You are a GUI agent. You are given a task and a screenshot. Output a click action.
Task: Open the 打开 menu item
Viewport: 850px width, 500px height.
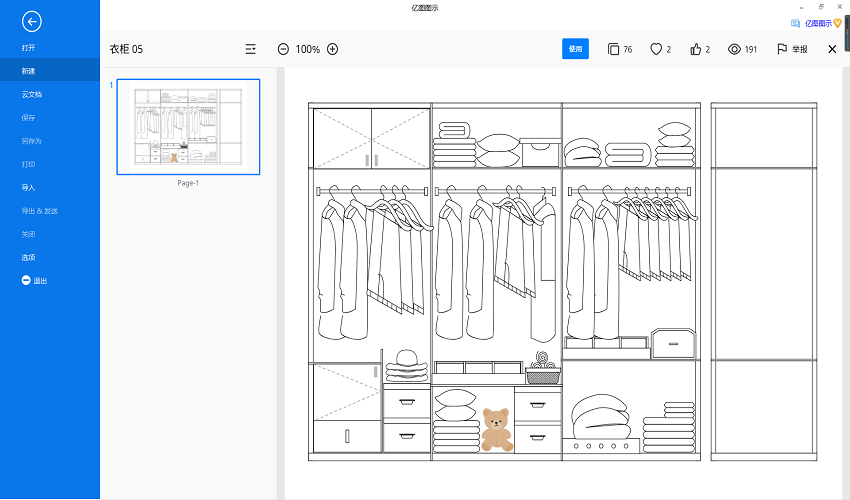click(29, 48)
